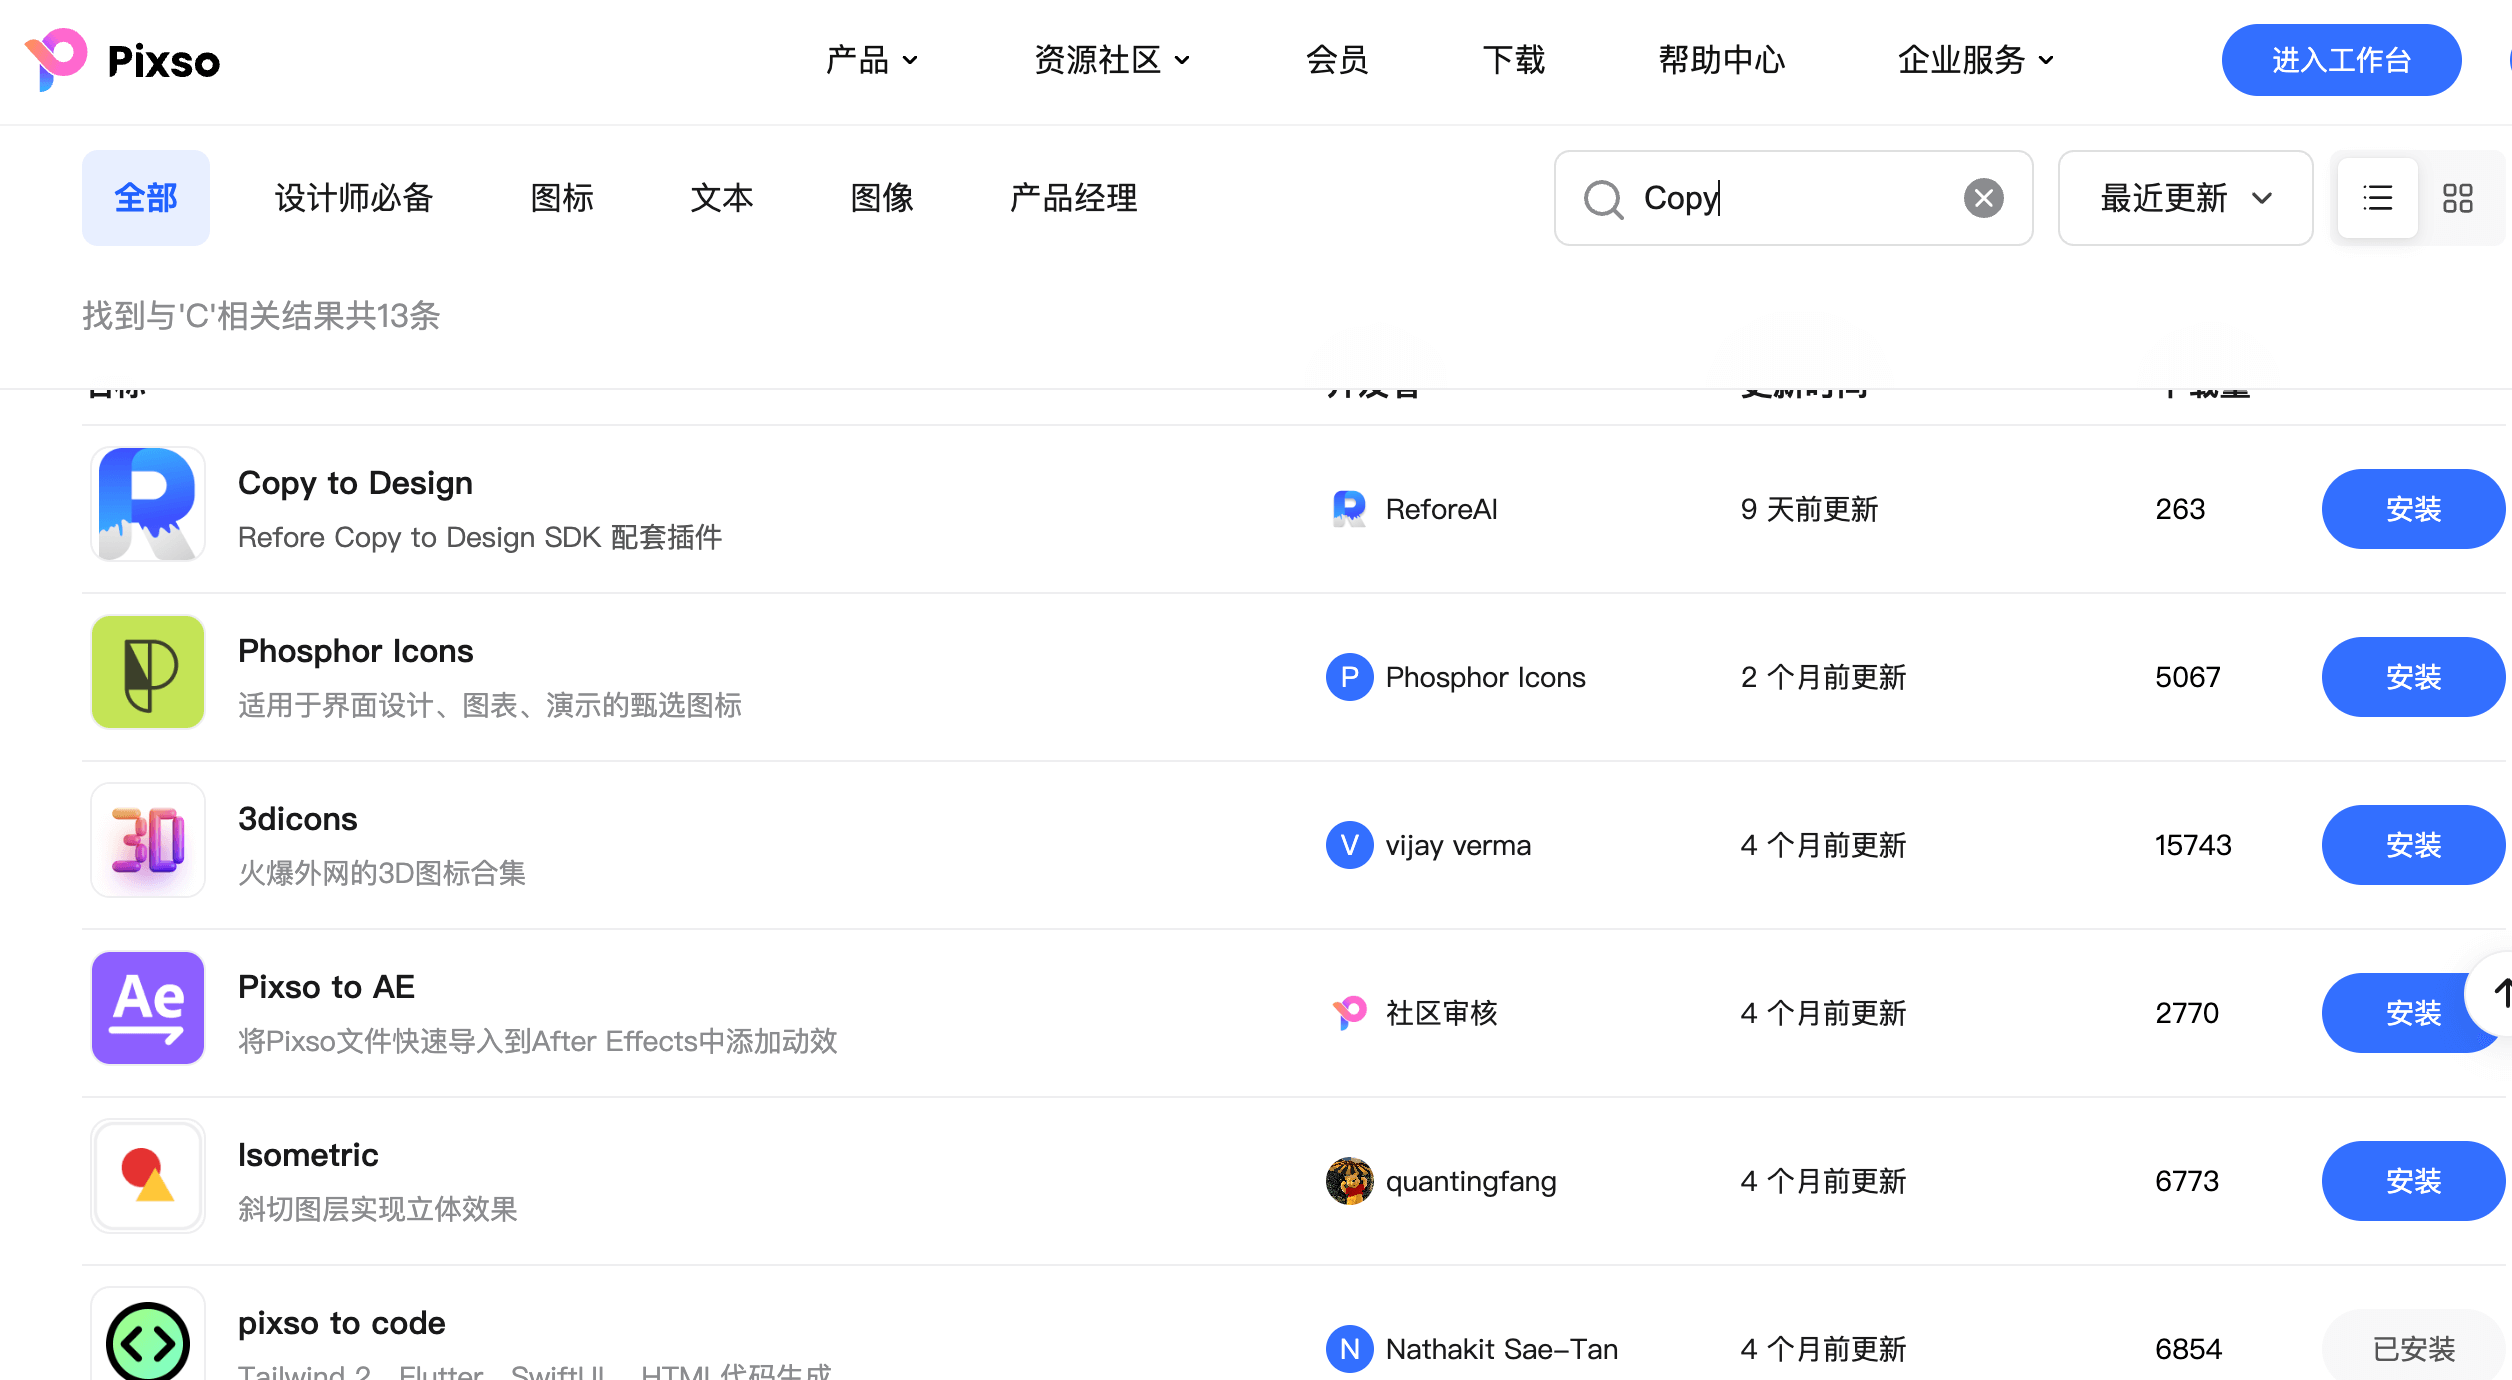Expand the 资源社区 navigation dropdown
Viewport: 2512px width, 1380px height.
tap(1111, 60)
